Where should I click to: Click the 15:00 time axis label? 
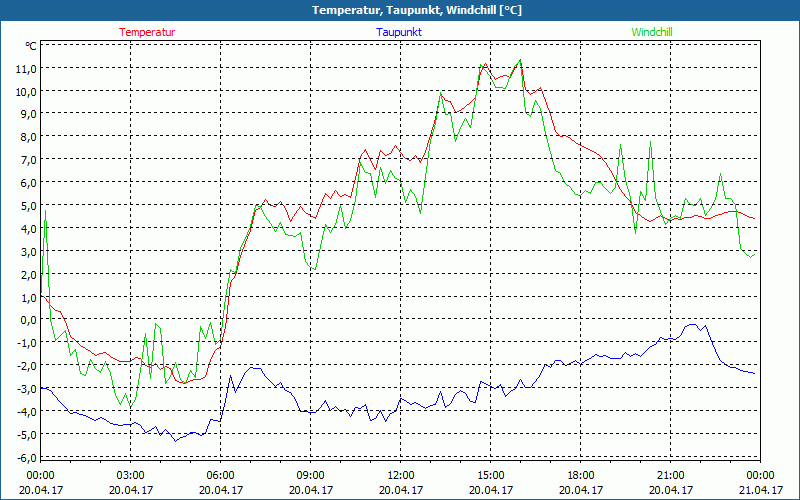[491, 476]
